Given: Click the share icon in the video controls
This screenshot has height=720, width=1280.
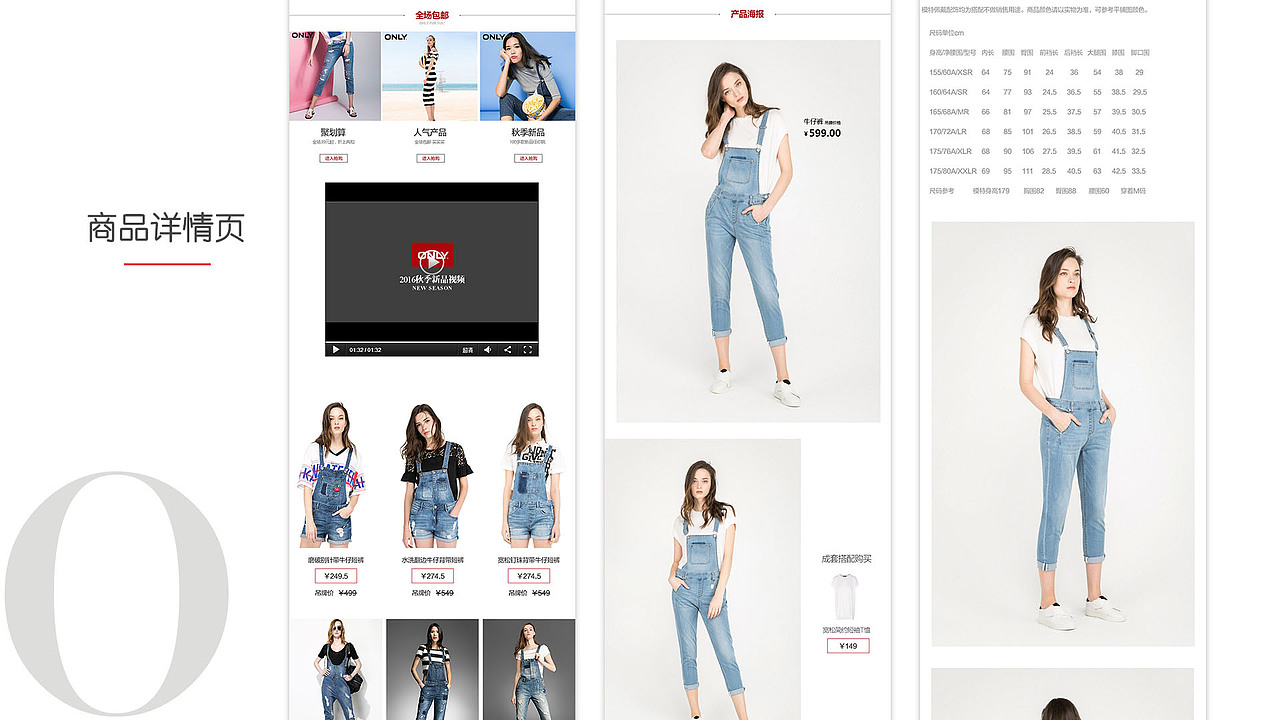Looking at the screenshot, I should coord(508,350).
